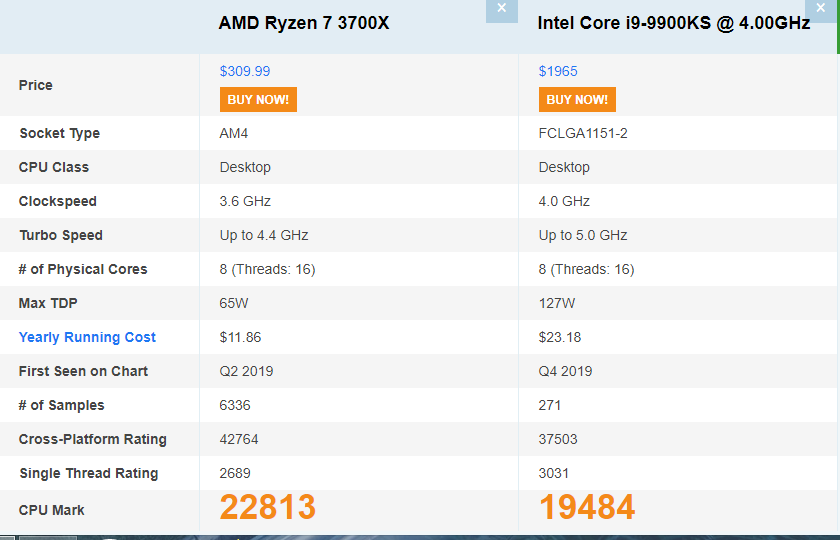The image size is (840, 540).
Task: Click the 127W TDP value
Action: click(x=557, y=303)
